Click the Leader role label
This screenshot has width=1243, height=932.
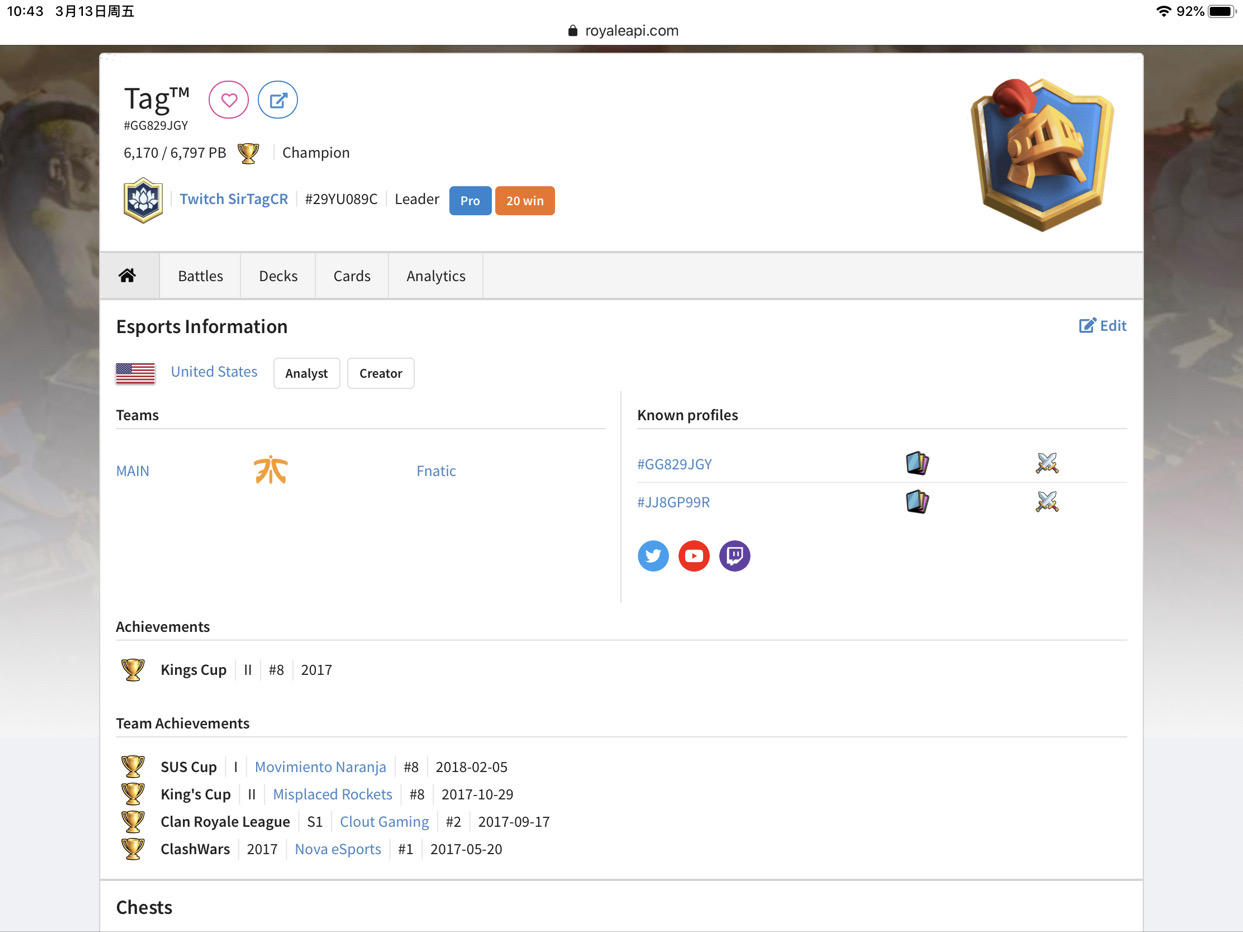click(x=417, y=199)
